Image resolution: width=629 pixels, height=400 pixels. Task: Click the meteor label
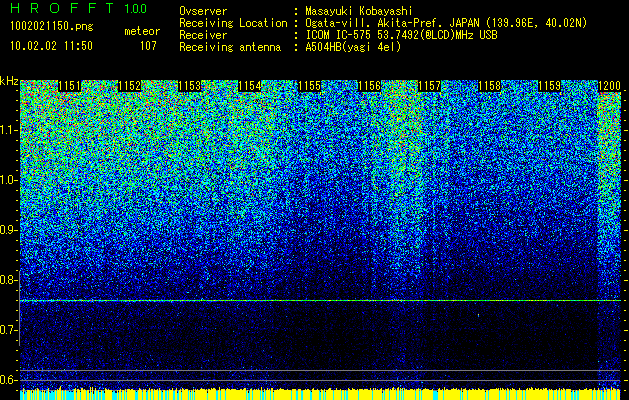(142, 31)
